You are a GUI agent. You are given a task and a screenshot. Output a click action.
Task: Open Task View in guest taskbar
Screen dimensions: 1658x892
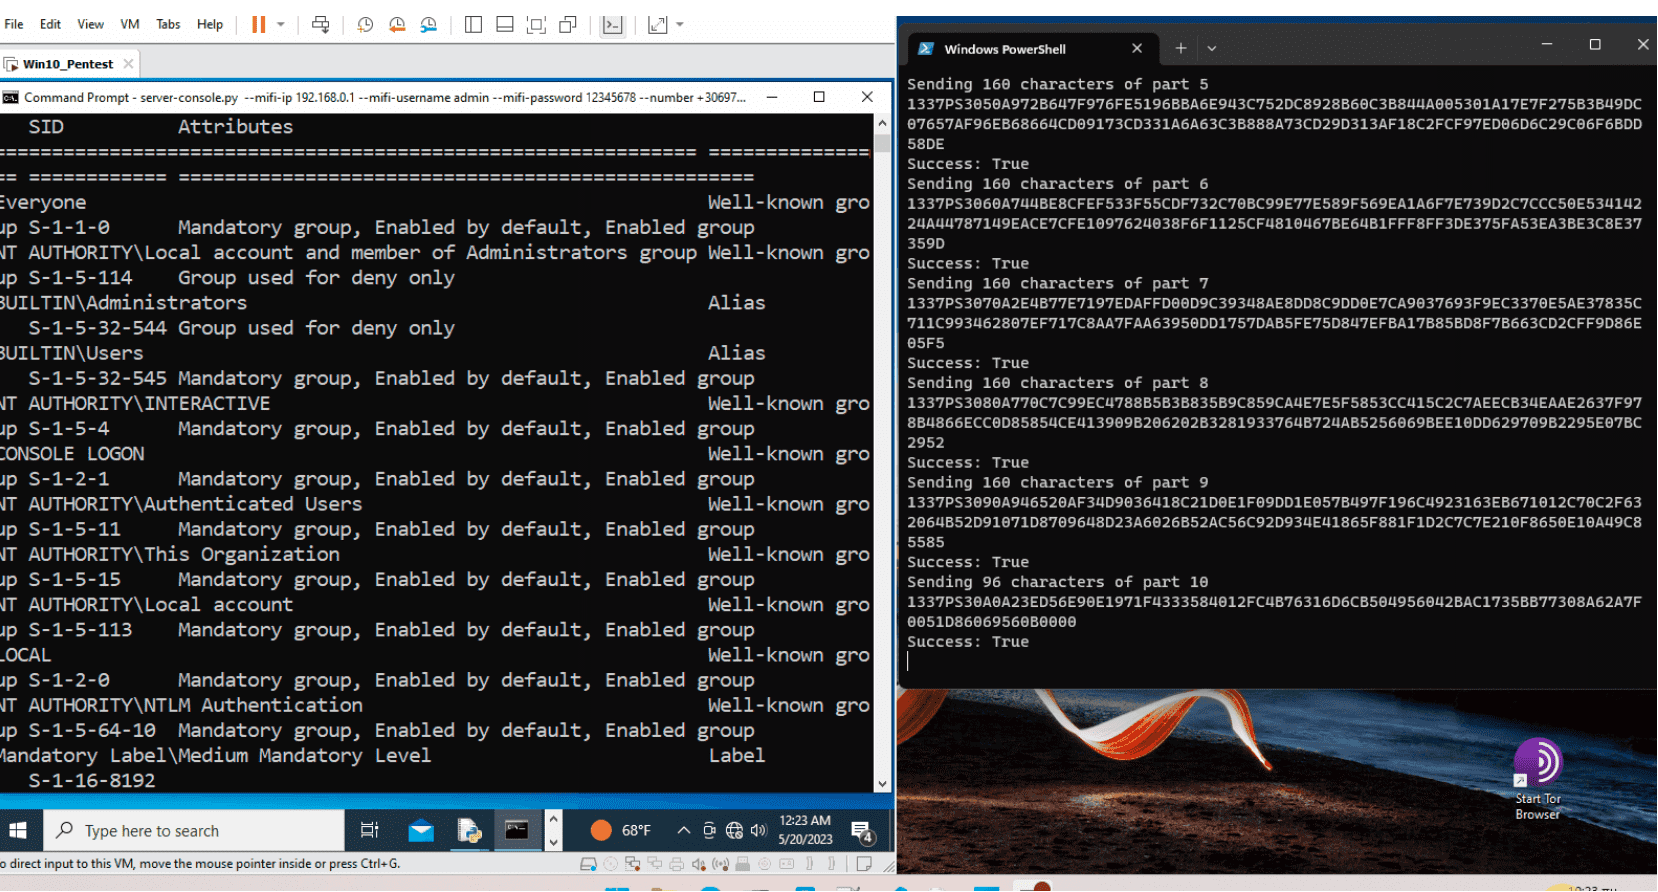[369, 830]
